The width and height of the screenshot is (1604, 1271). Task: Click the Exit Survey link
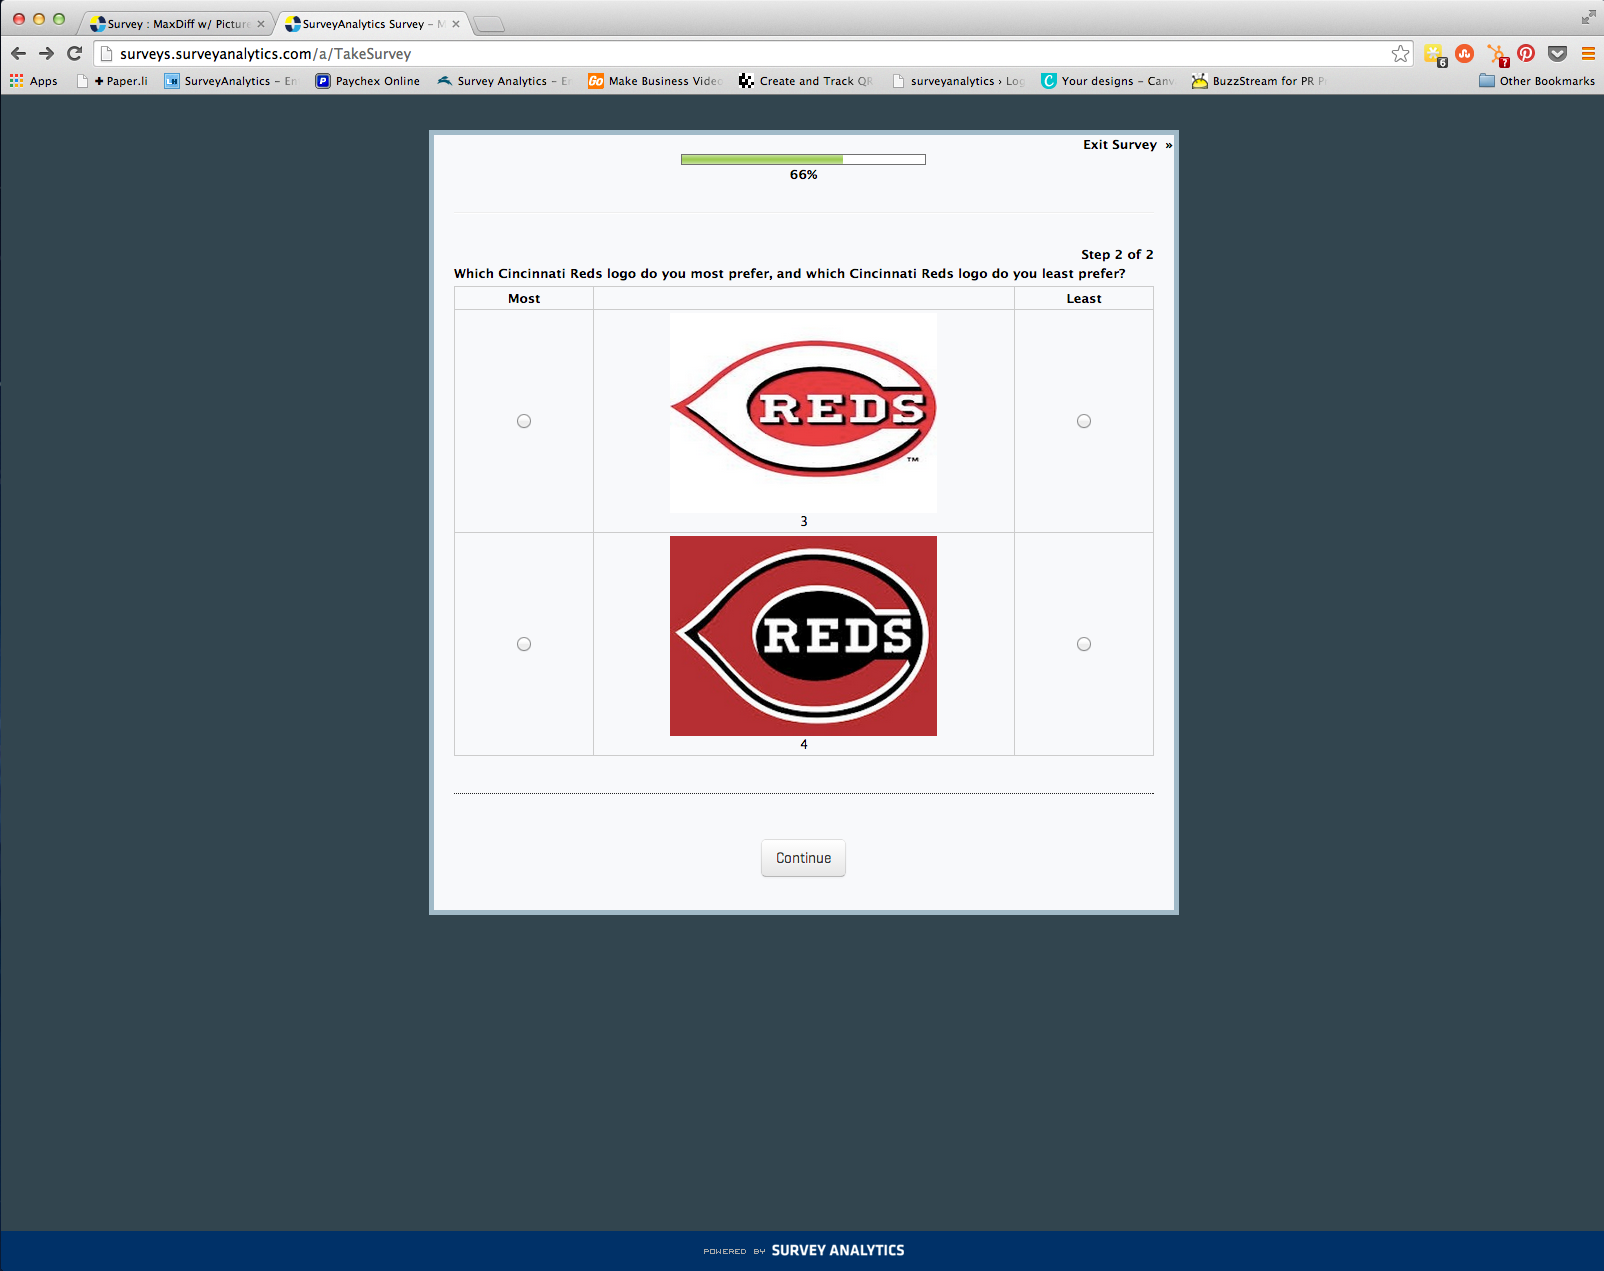[1127, 145]
